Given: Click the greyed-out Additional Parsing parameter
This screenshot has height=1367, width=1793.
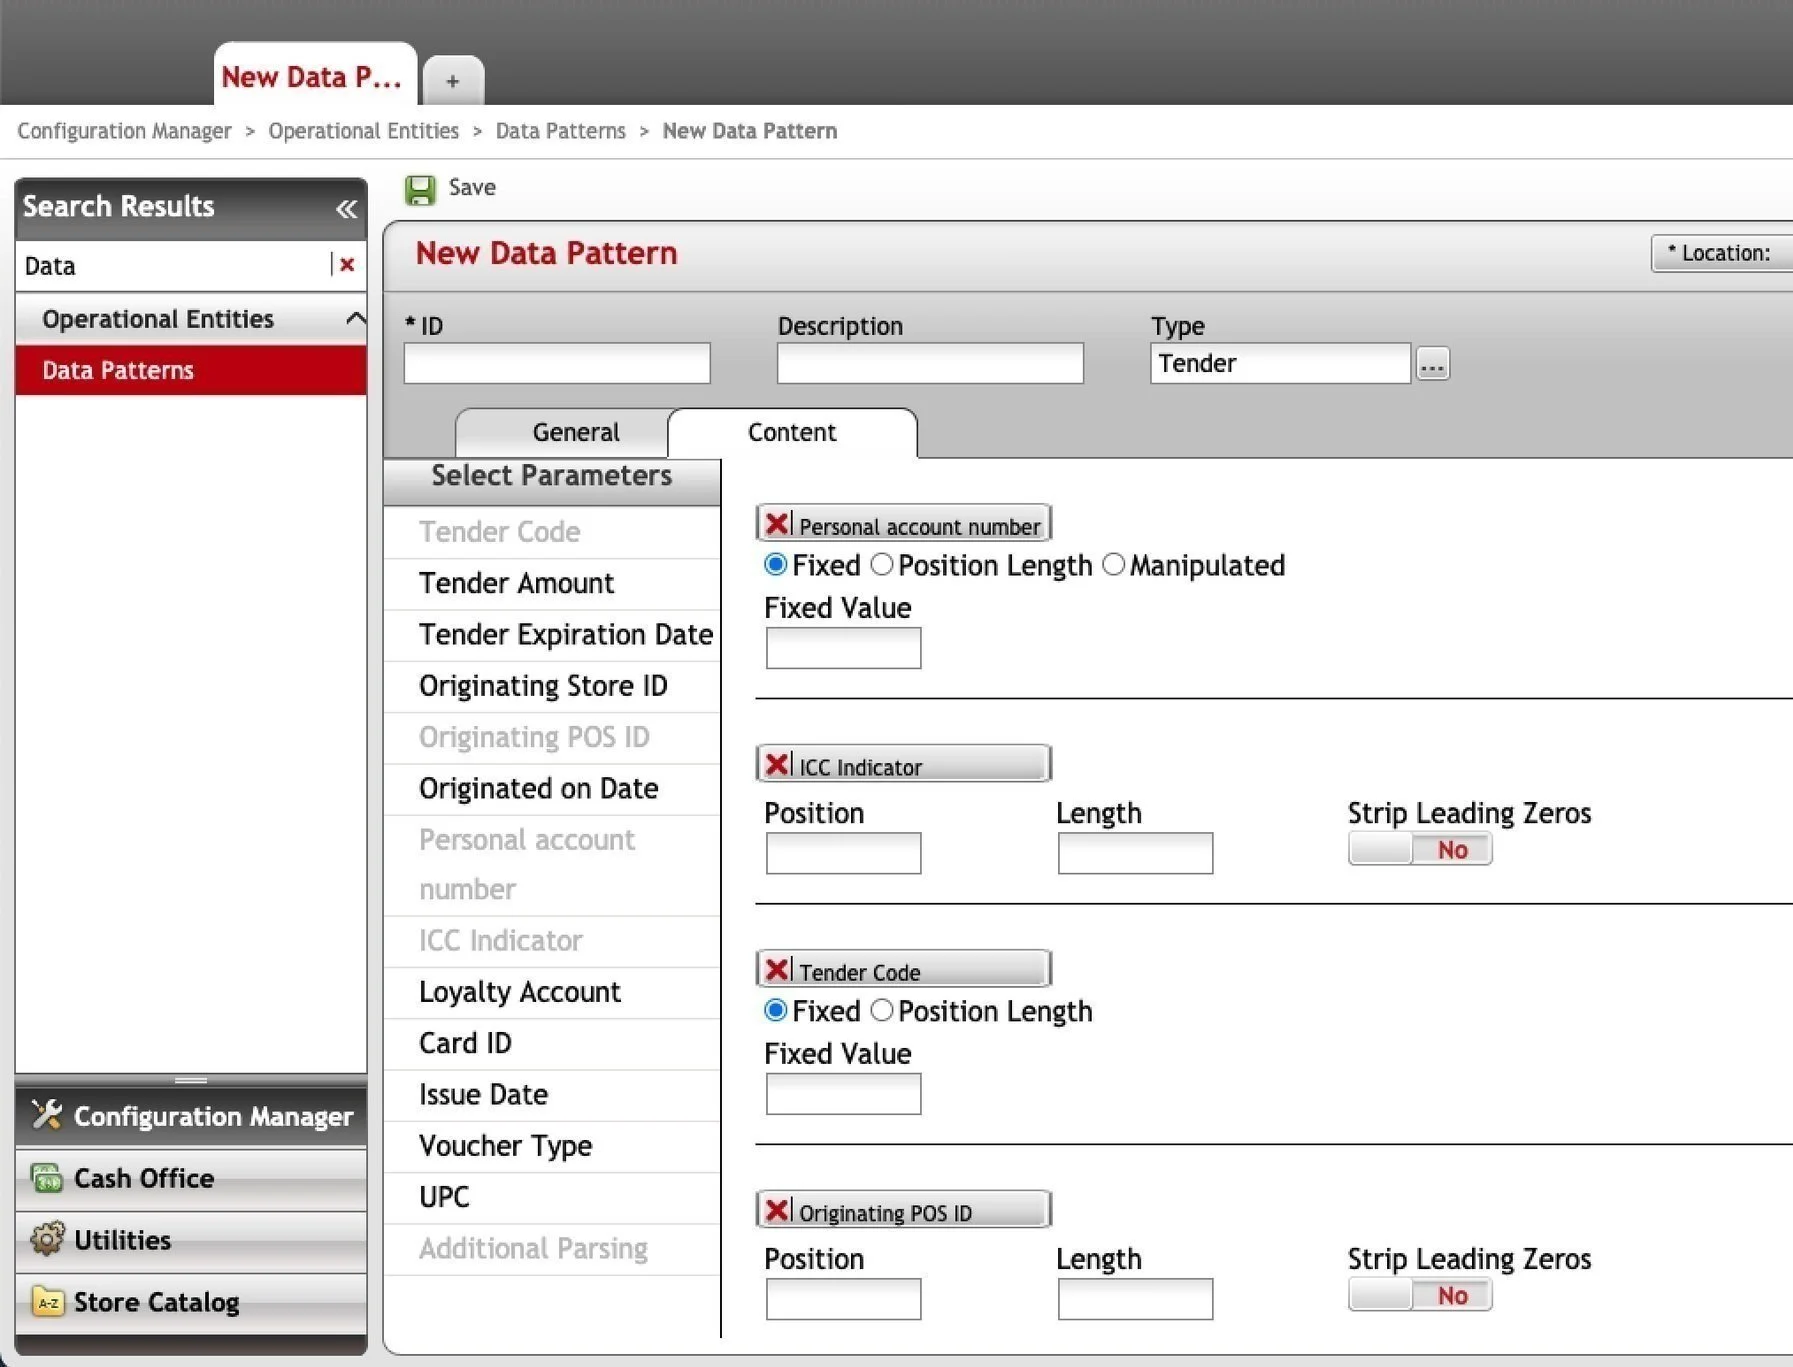Looking at the screenshot, I should (552, 1249).
